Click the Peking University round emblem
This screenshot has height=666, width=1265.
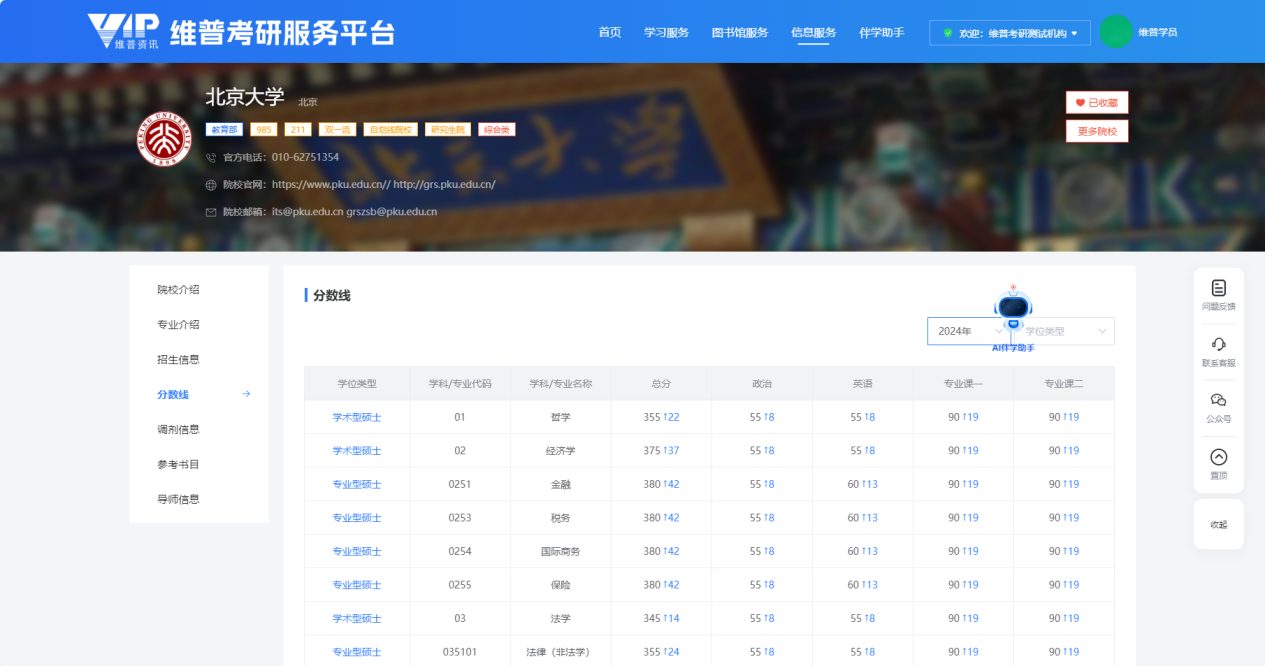coord(163,139)
